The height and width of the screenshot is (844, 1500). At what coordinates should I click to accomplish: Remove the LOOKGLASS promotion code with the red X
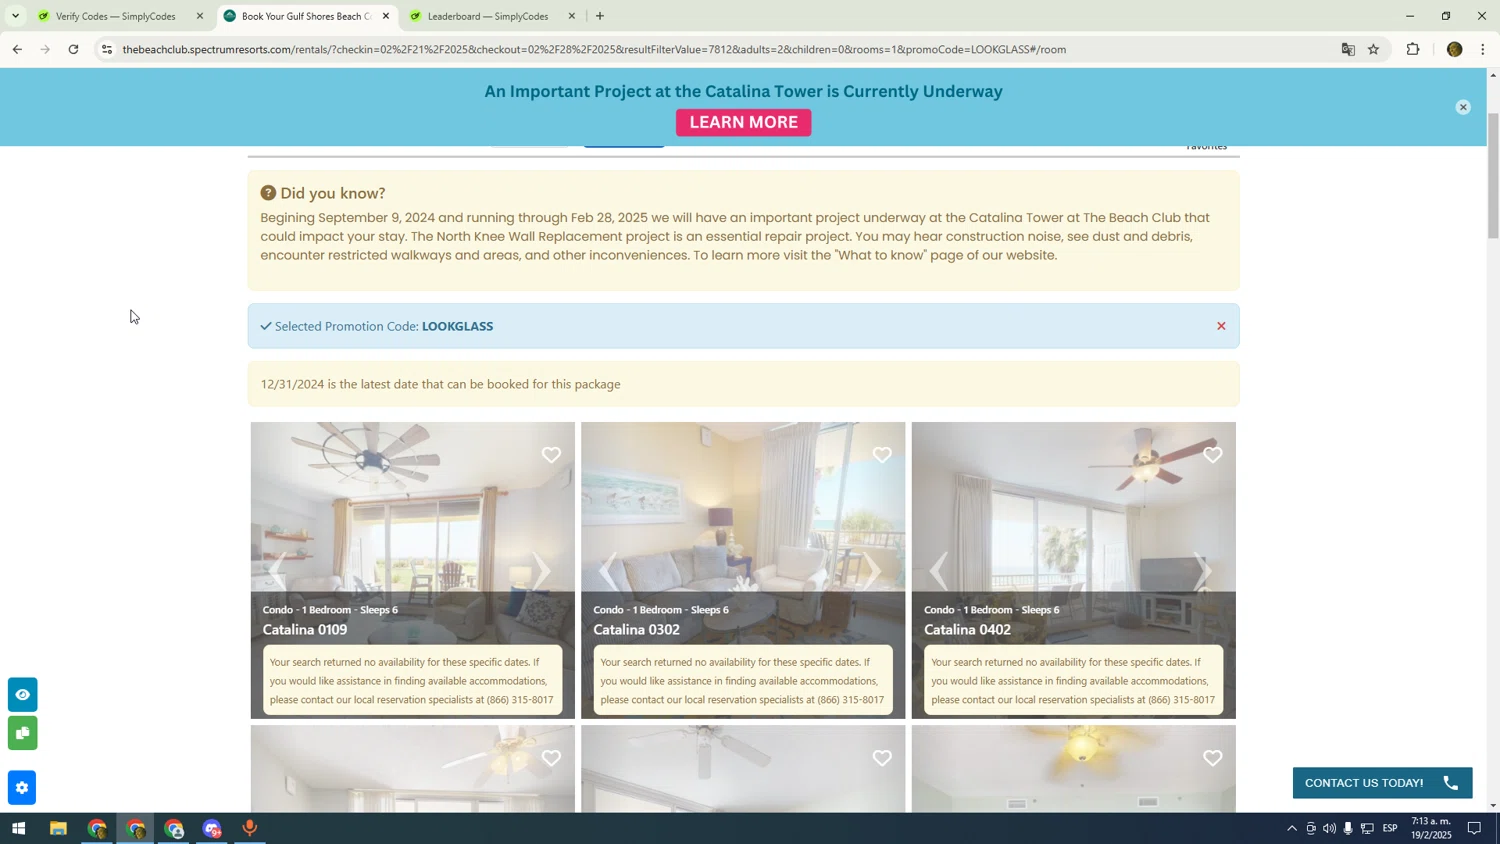(1221, 326)
